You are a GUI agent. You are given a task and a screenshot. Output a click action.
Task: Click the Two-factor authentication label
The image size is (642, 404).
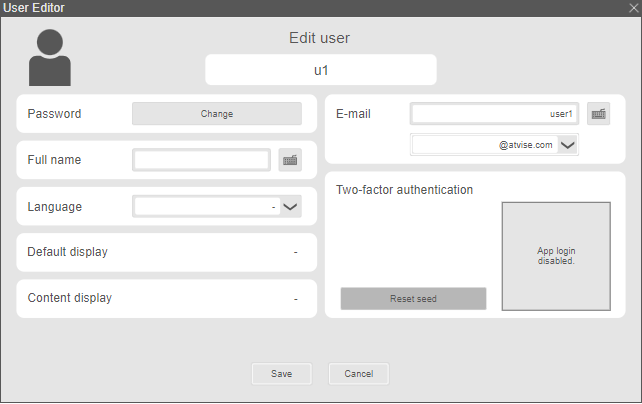404,190
